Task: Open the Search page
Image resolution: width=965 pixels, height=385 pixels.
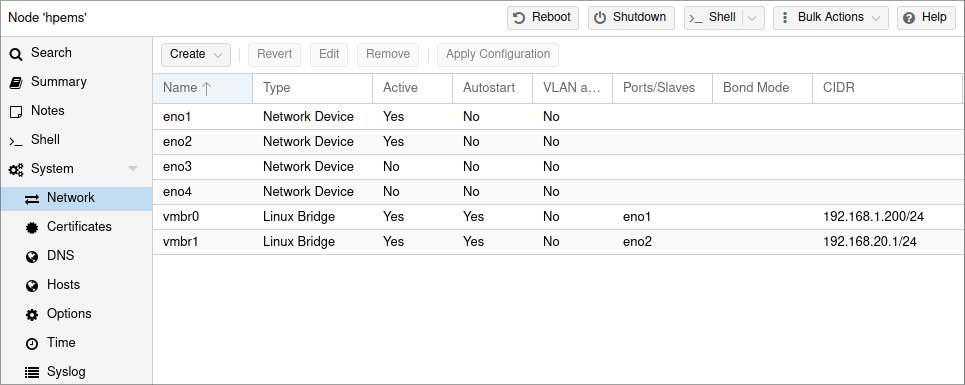Action: click(x=76, y=53)
